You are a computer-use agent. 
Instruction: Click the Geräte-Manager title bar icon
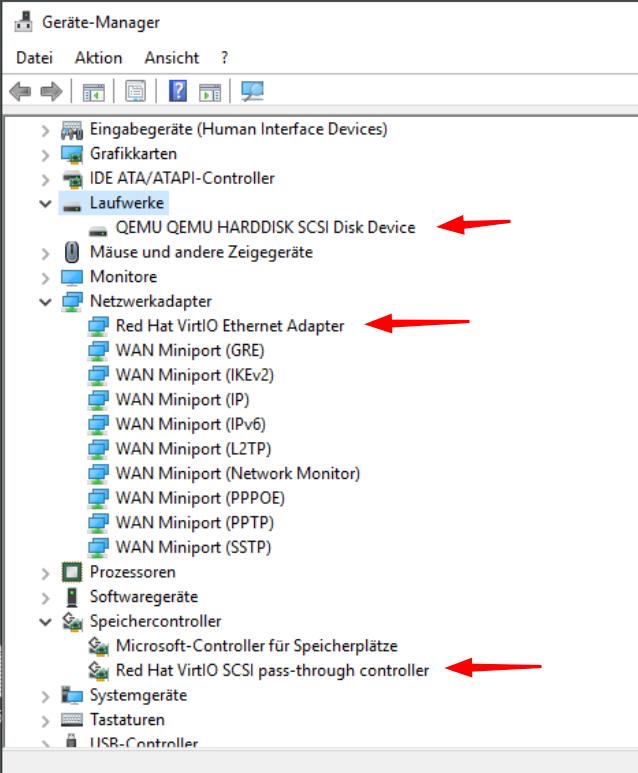(23, 22)
